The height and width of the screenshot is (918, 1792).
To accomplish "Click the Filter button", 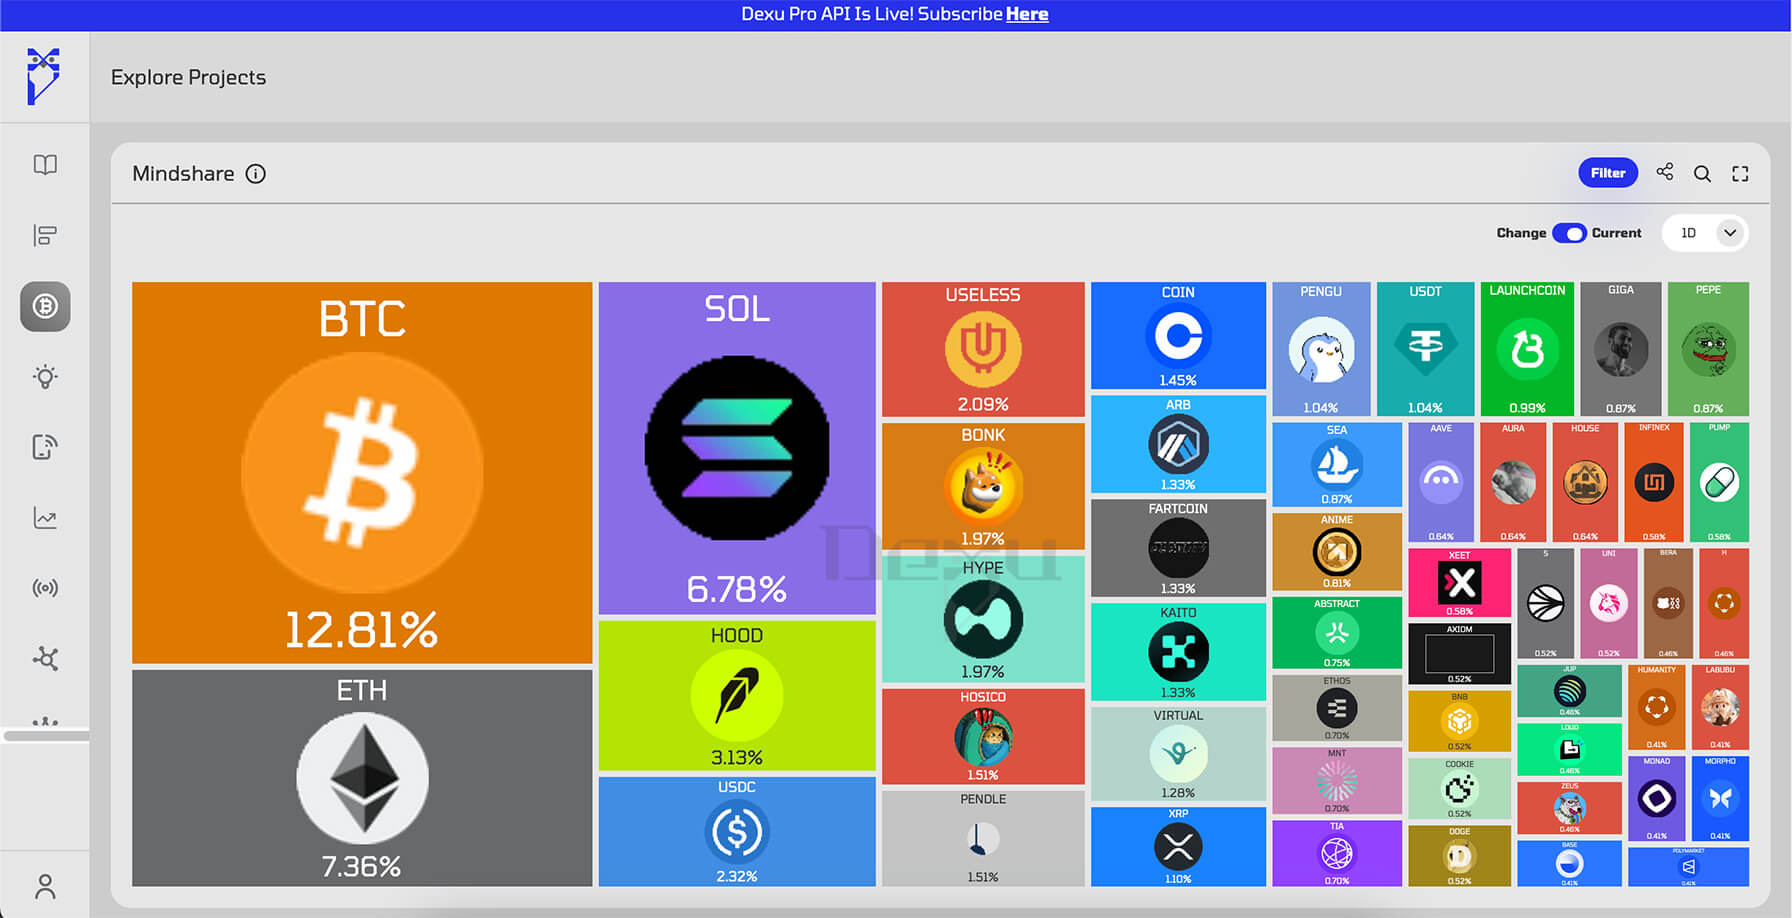I will pos(1608,173).
